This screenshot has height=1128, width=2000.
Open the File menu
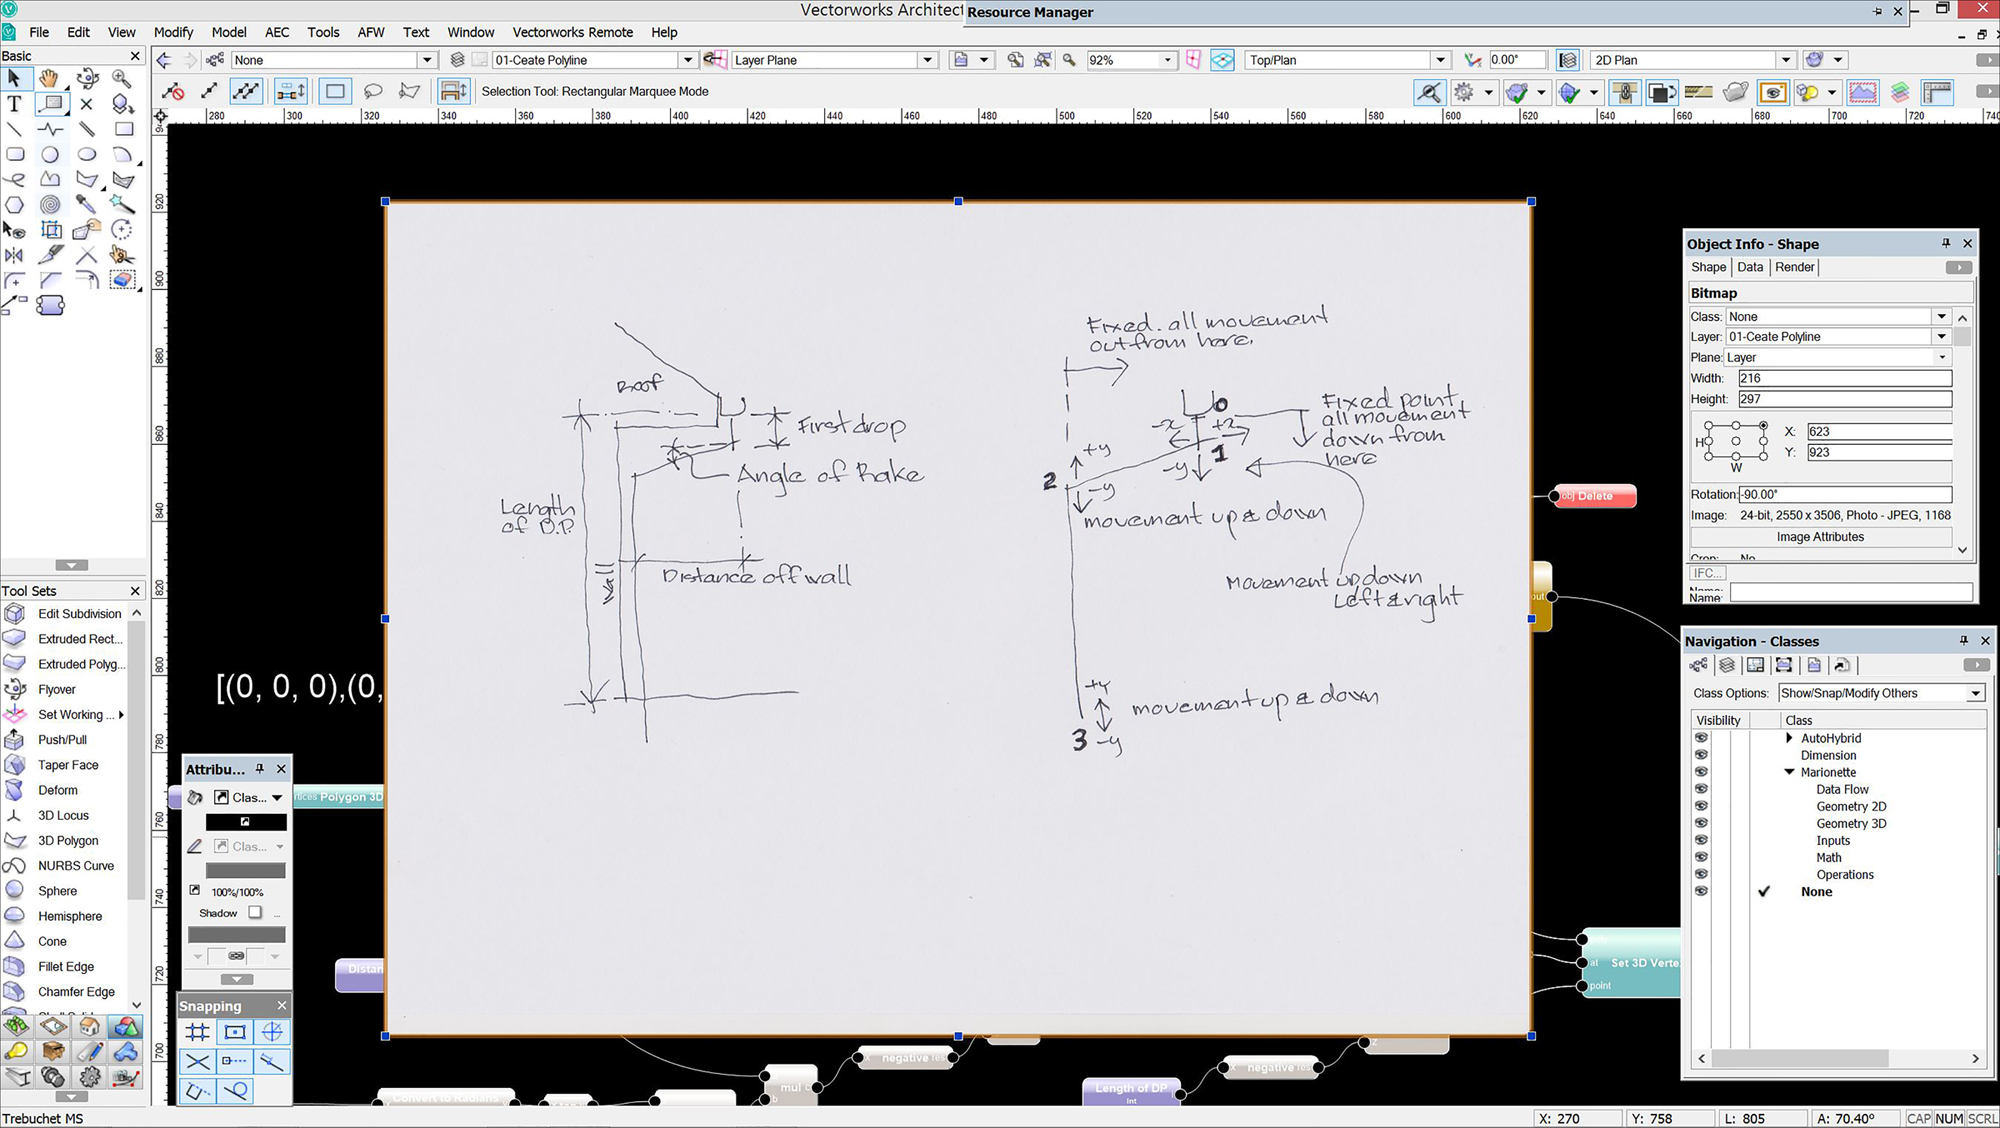(39, 32)
